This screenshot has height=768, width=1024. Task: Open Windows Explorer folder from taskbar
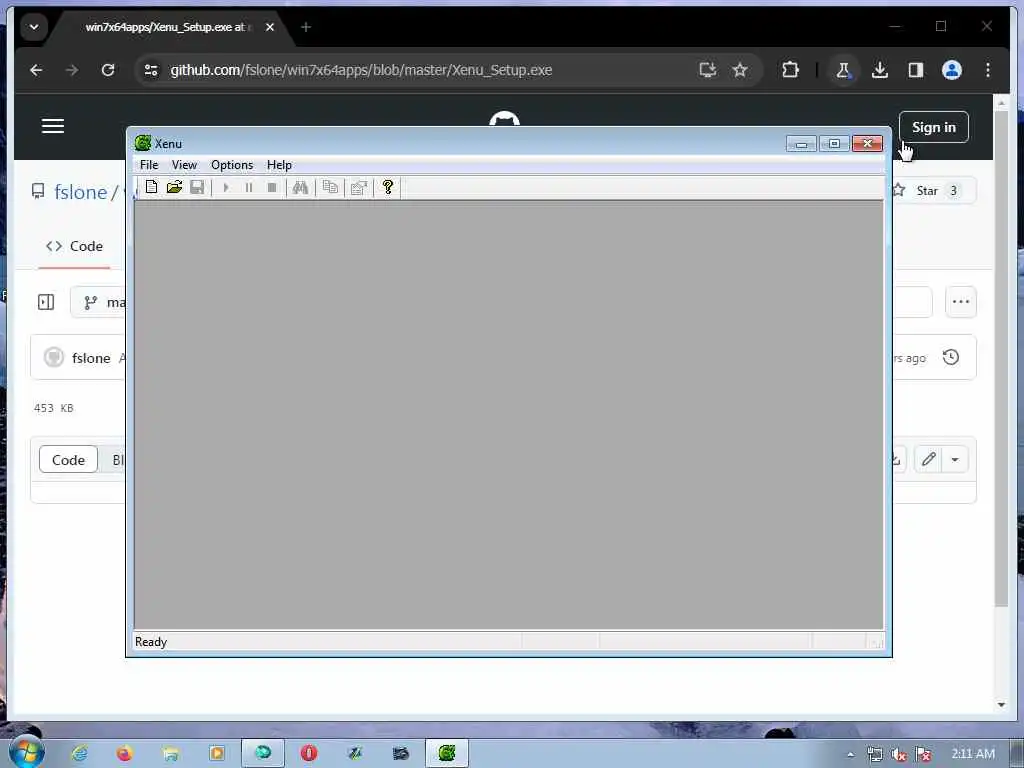click(x=170, y=754)
